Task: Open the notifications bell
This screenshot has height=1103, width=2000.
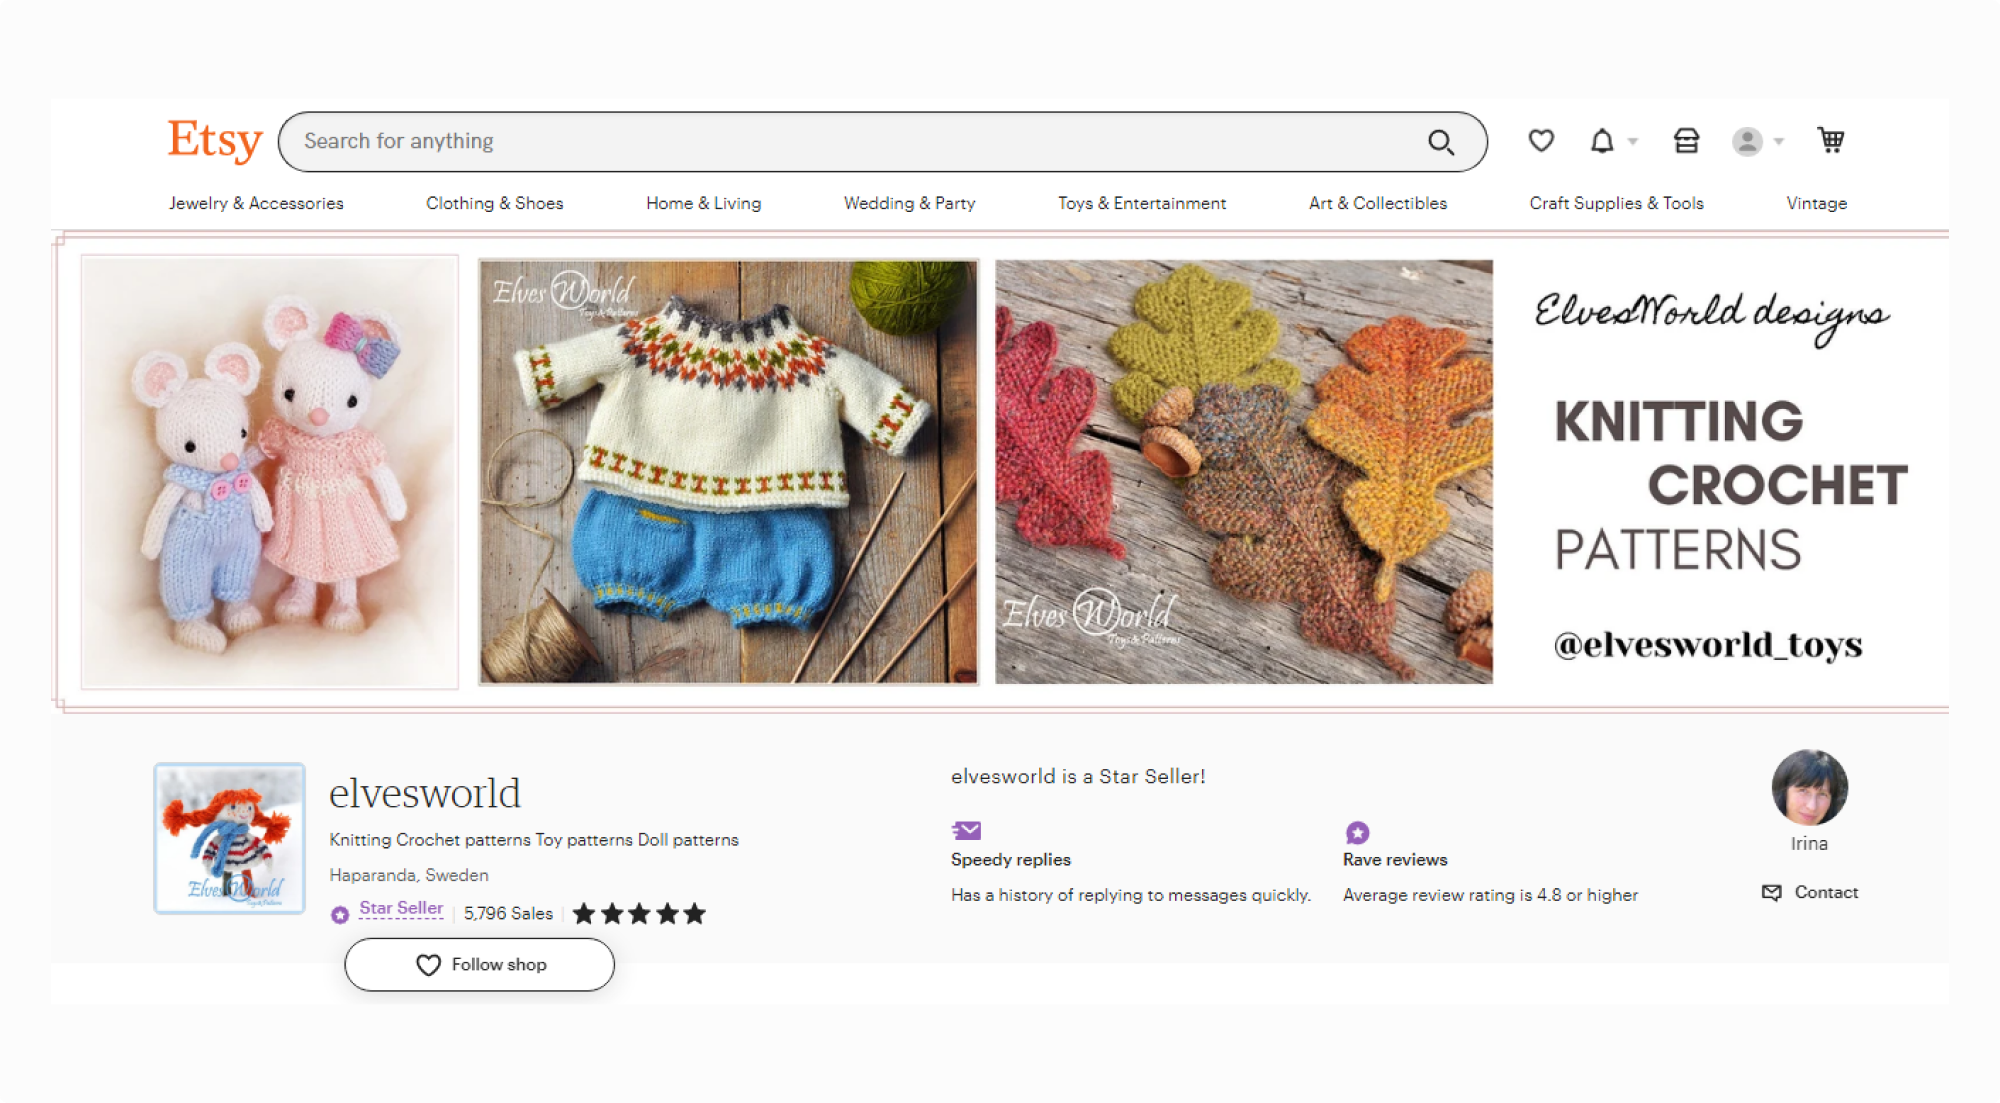Action: pos(1602,141)
